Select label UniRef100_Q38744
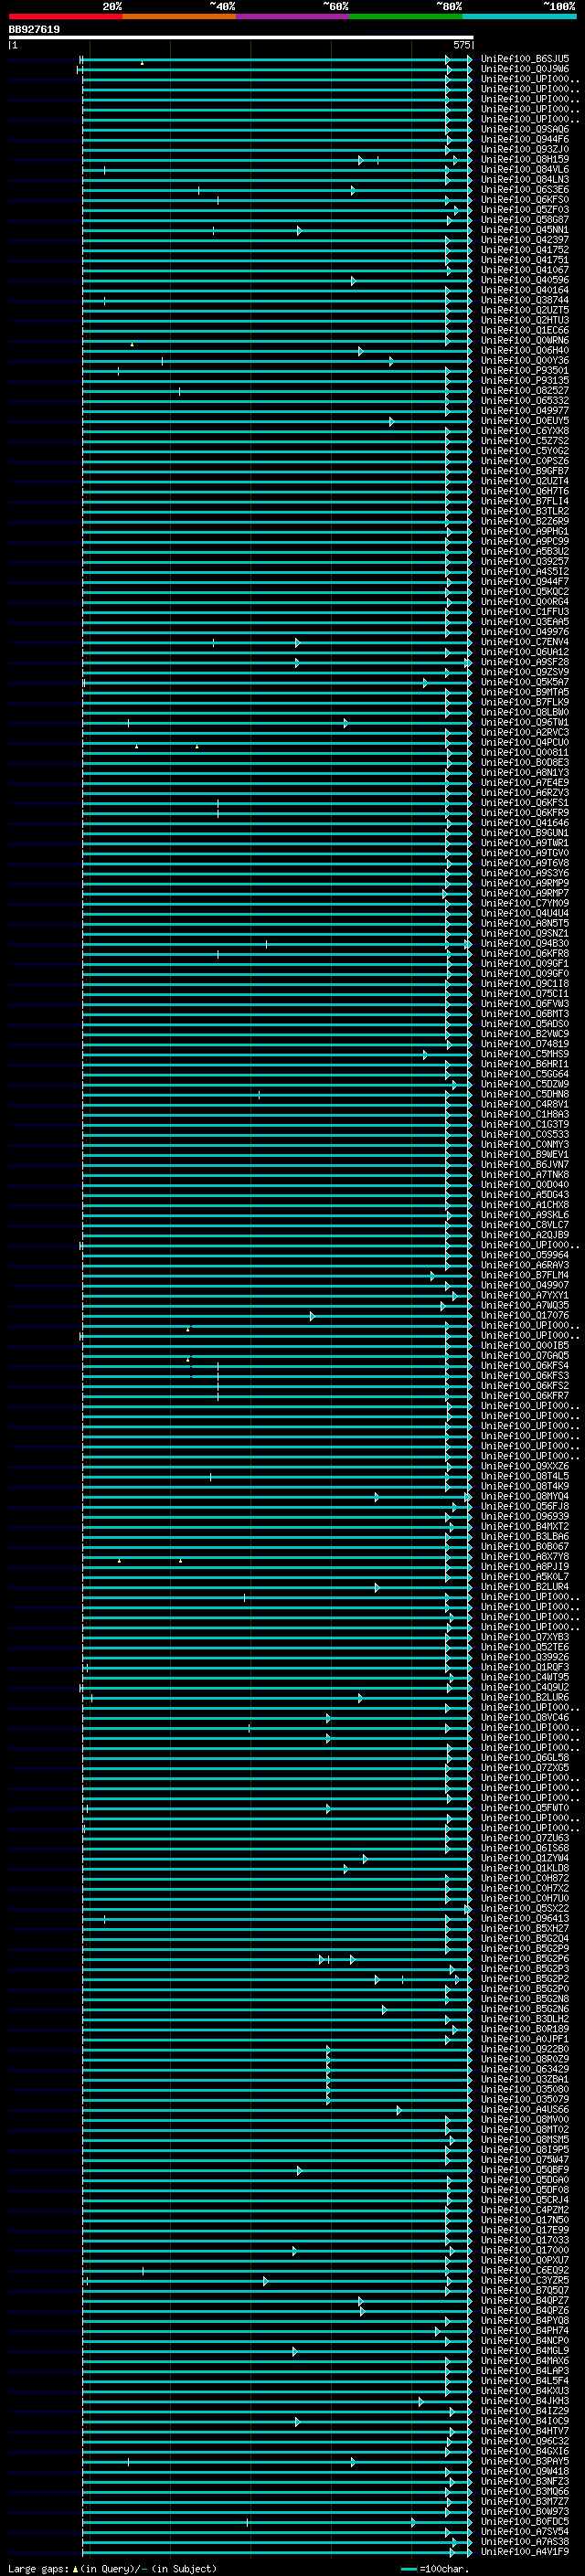This screenshot has width=585, height=2576. pyautogui.click(x=525, y=300)
